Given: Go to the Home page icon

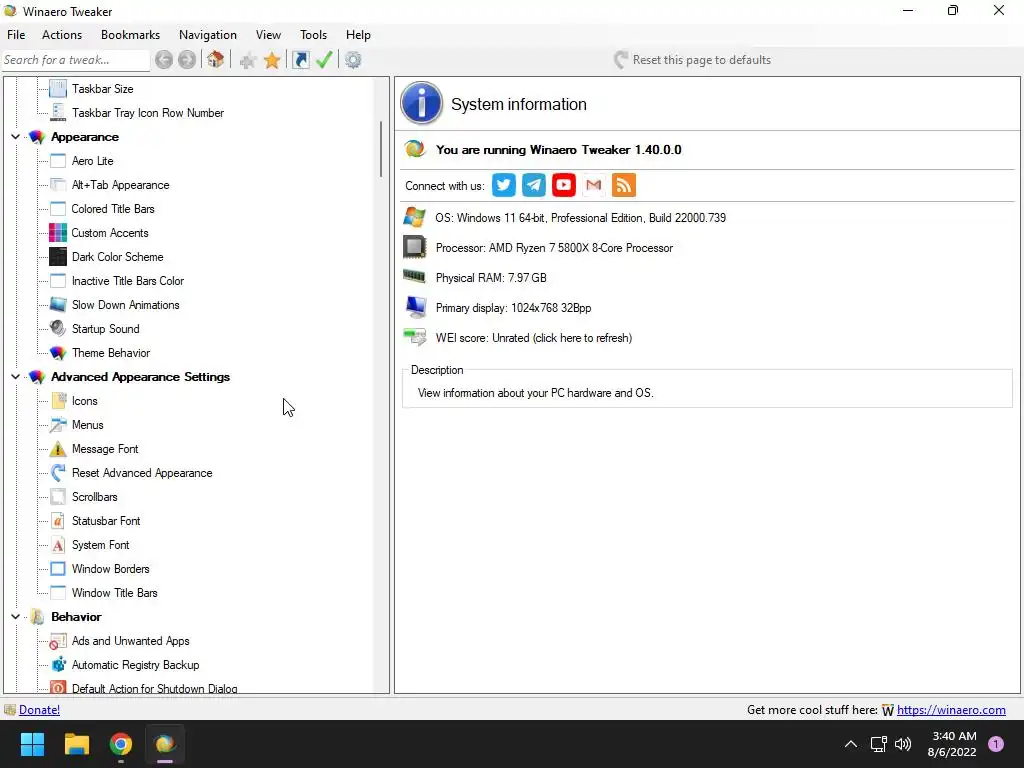Looking at the screenshot, I should [216, 59].
